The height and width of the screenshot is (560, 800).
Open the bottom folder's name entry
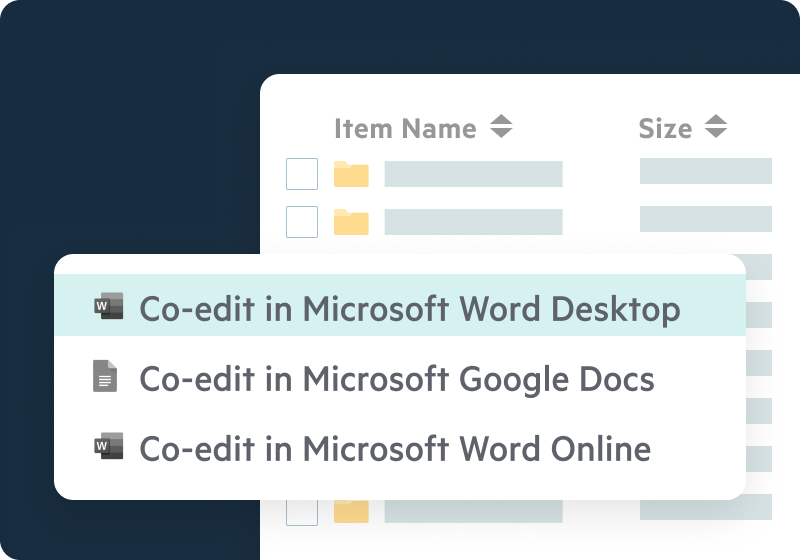point(473,511)
